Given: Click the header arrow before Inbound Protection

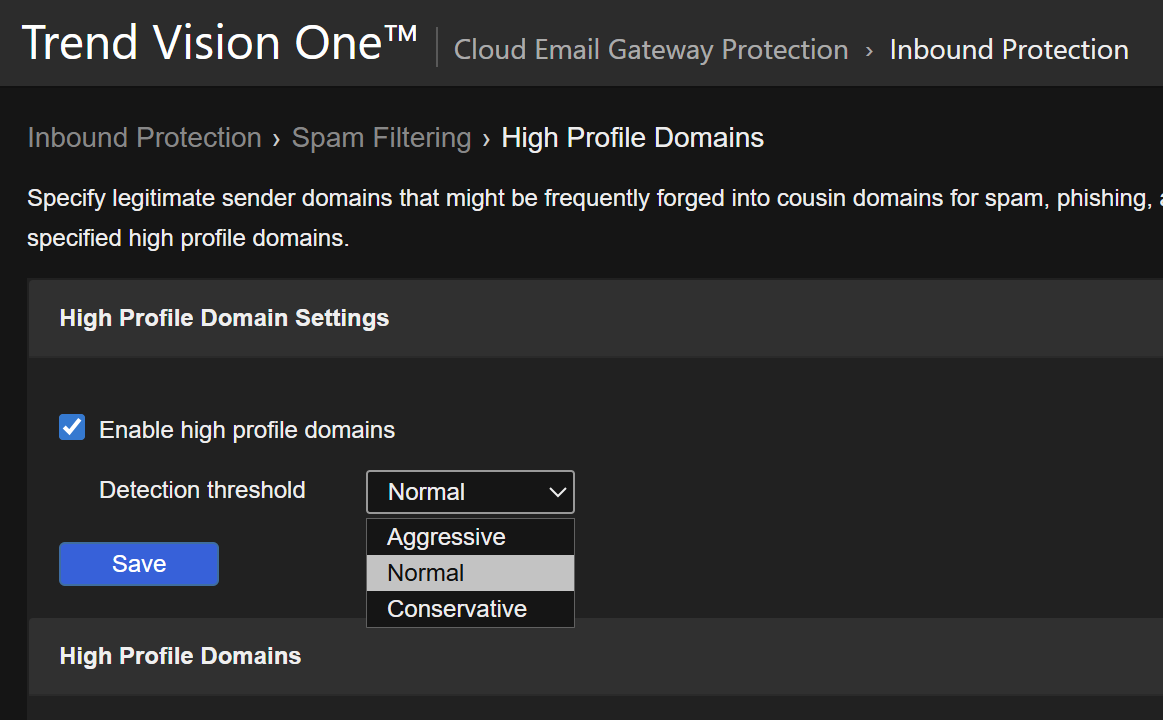Looking at the screenshot, I should [x=869, y=50].
